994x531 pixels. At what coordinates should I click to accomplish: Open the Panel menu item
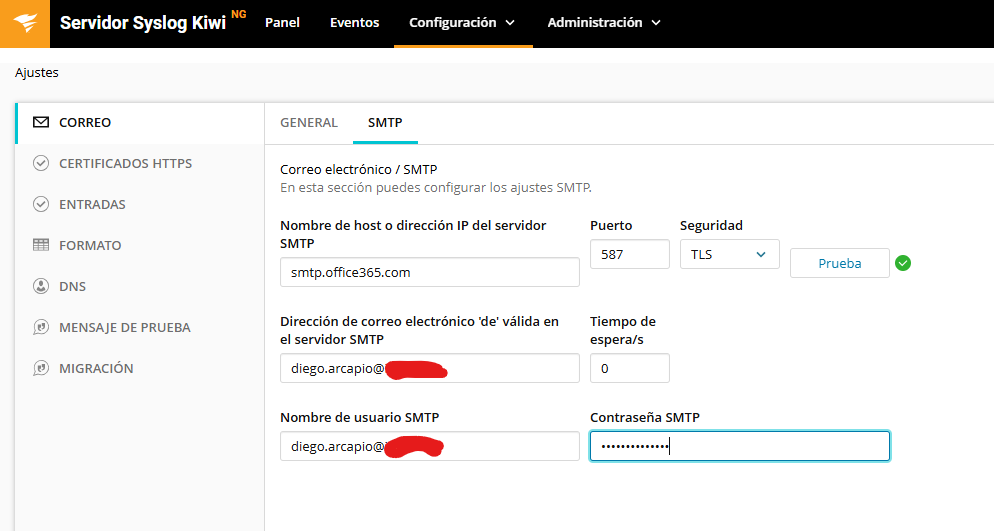(282, 23)
